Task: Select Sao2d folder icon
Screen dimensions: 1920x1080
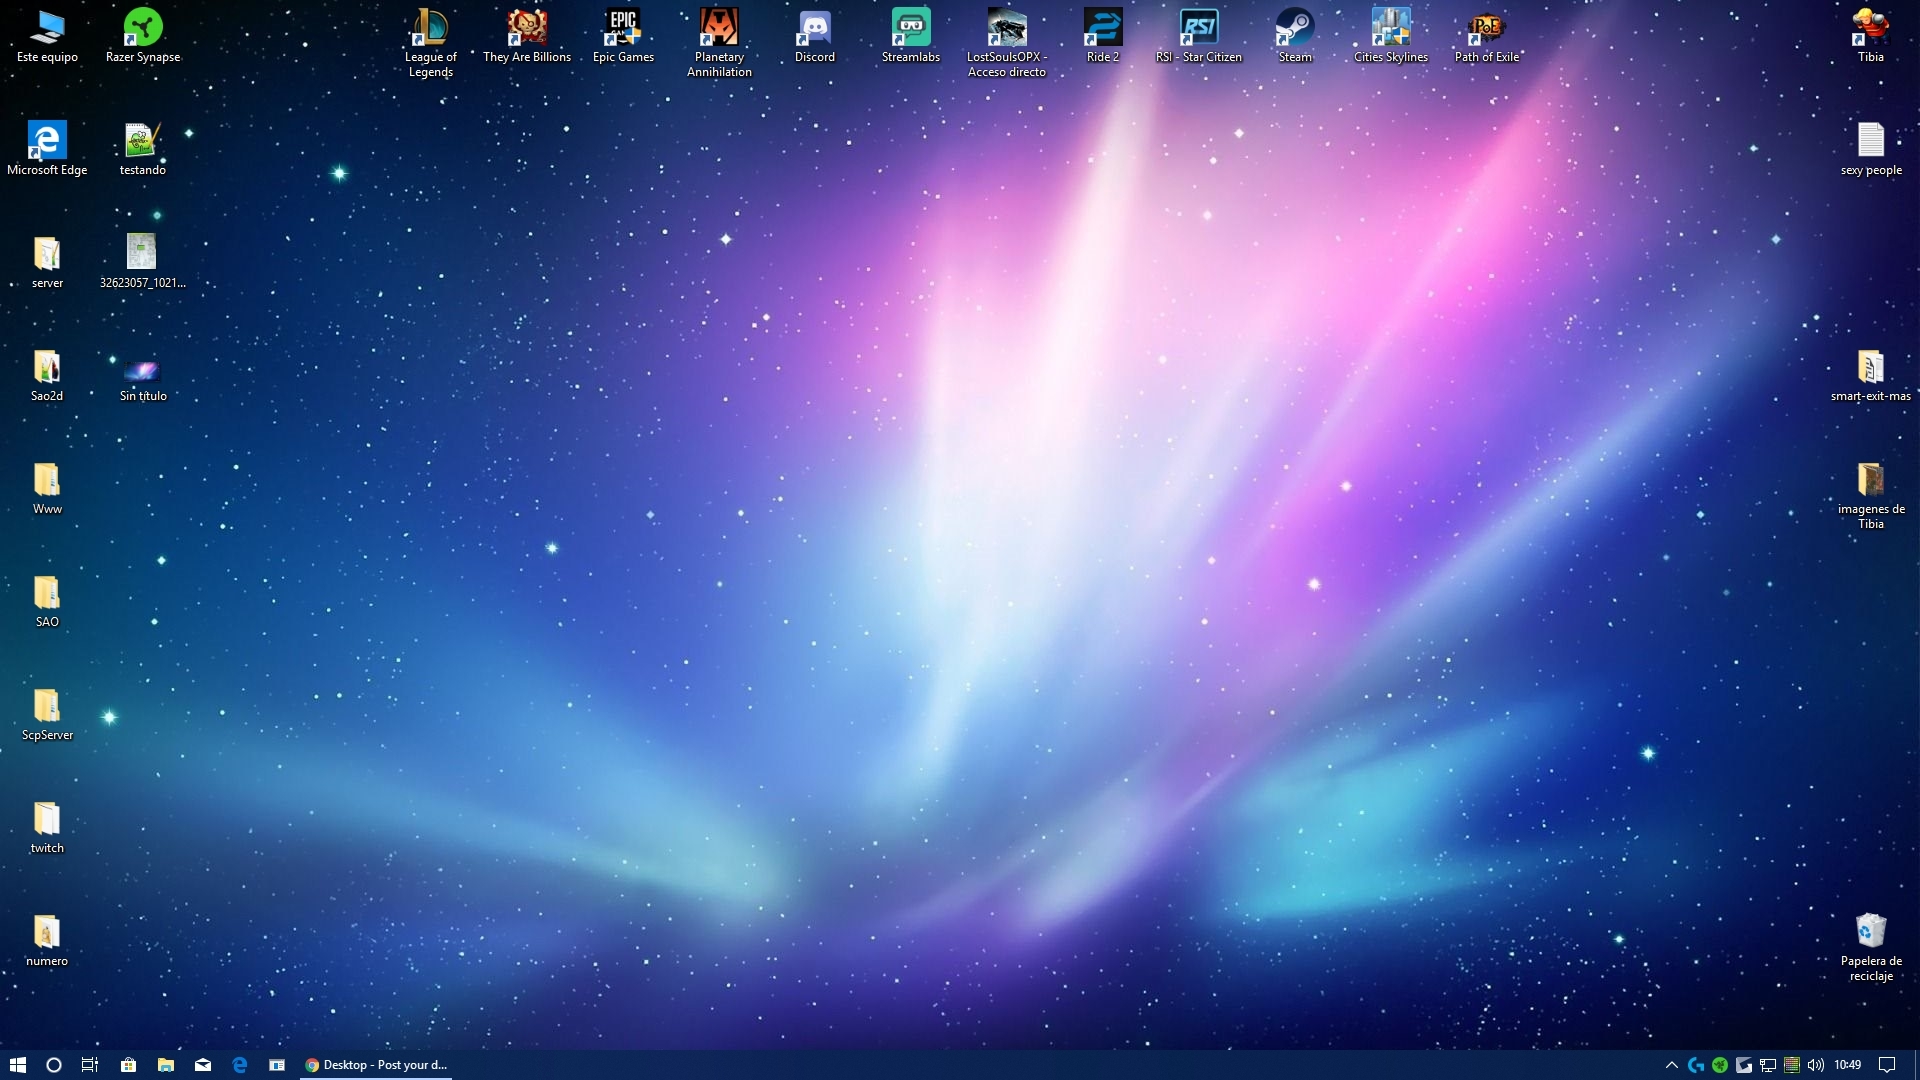Action: click(x=47, y=375)
